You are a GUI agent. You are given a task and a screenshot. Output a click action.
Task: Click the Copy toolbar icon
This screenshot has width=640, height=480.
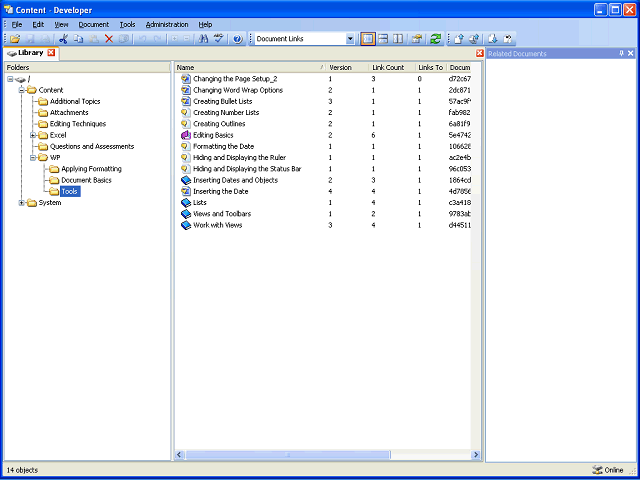78,39
